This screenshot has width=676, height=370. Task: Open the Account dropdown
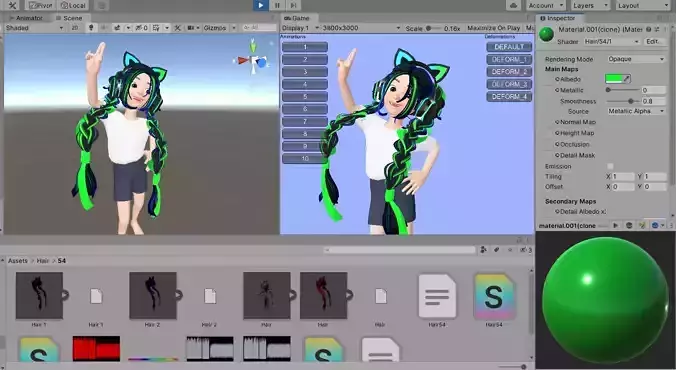click(x=545, y=5)
